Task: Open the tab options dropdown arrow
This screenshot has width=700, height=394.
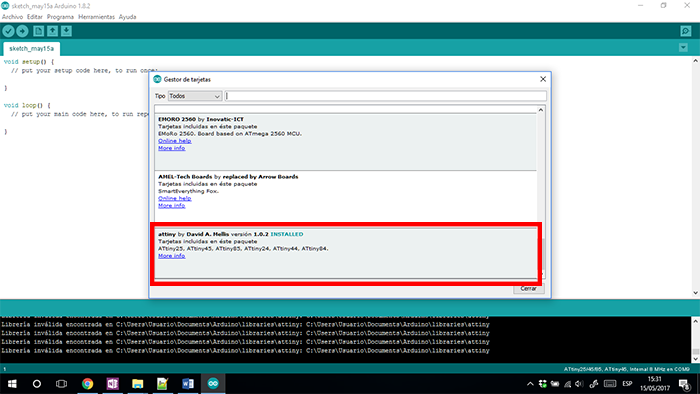Action: pos(683,47)
